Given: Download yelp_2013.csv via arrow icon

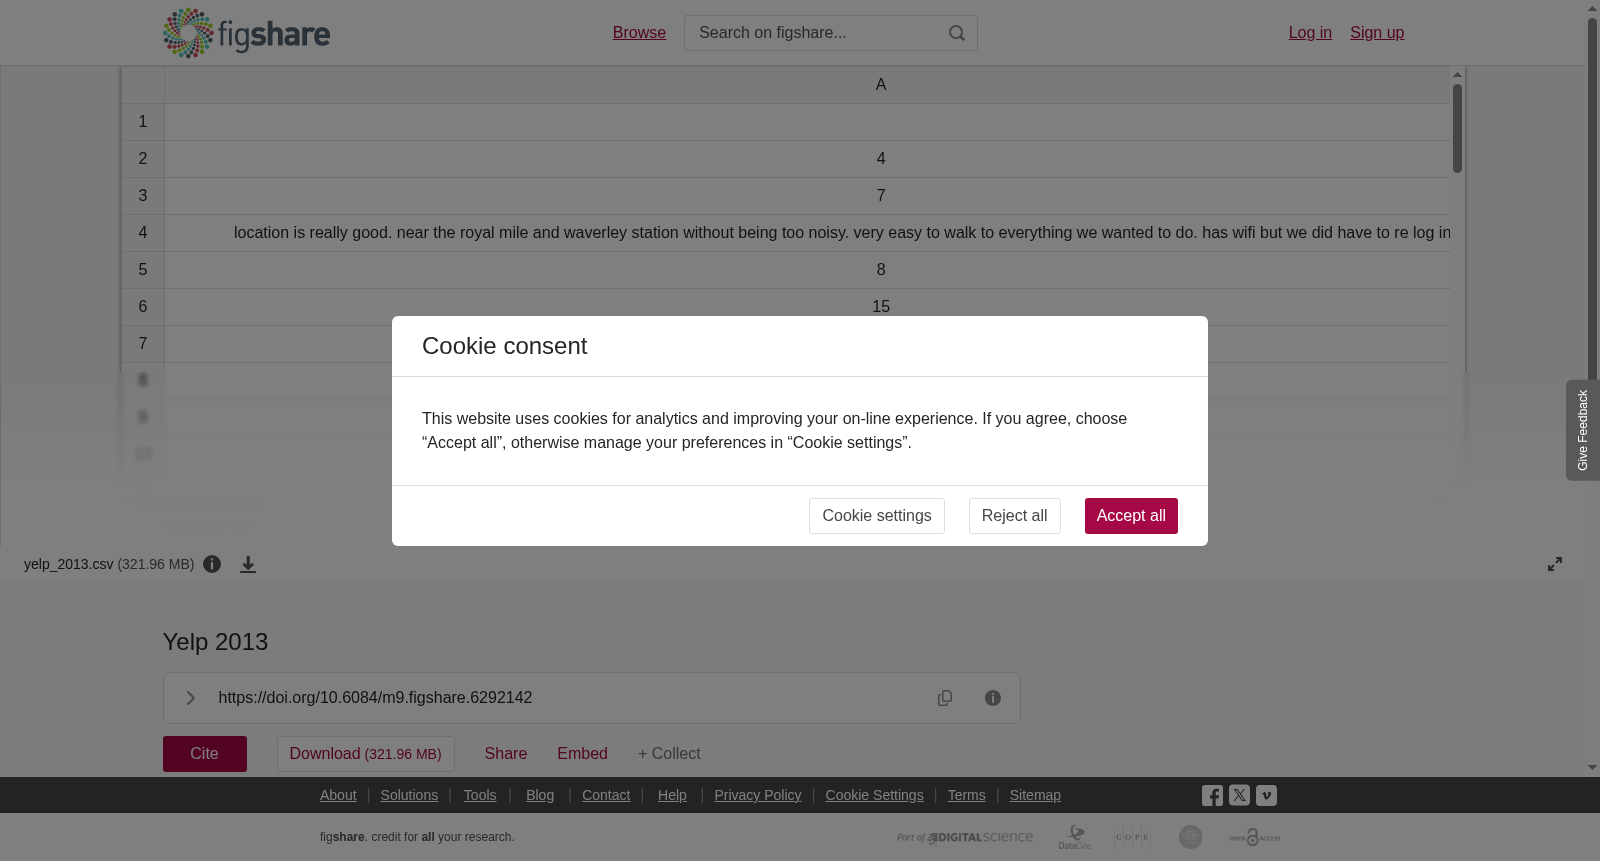Looking at the screenshot, I should (248, 564).
